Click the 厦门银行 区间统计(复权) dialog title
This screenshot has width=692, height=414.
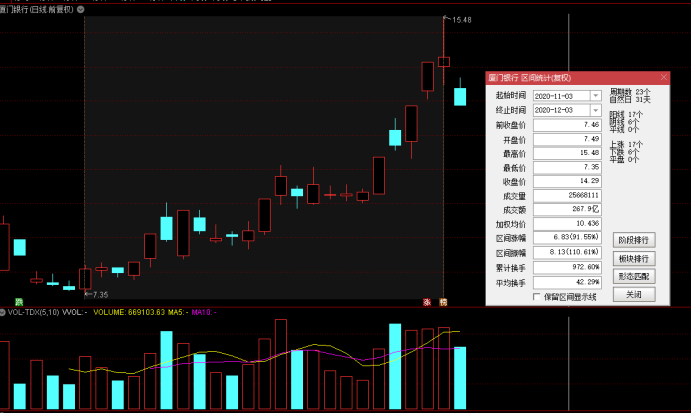[x=530, y=78]
